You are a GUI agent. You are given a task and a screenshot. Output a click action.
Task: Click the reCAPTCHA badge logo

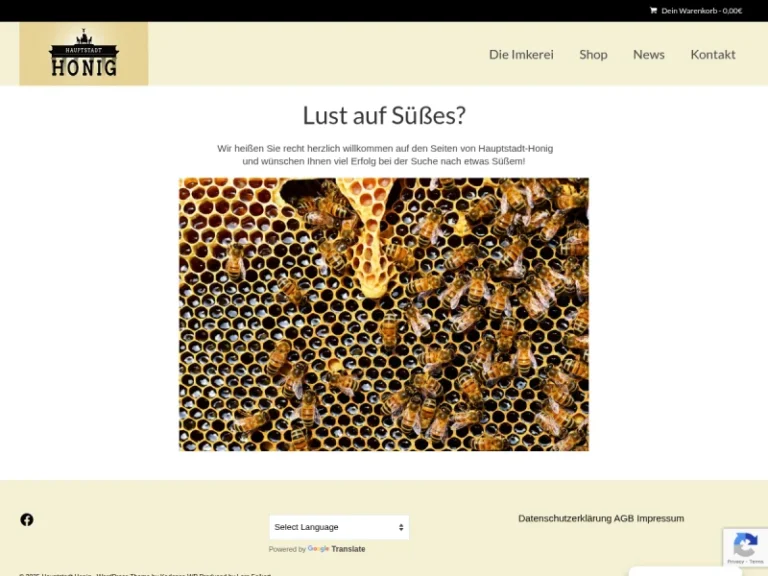(745, 545)
